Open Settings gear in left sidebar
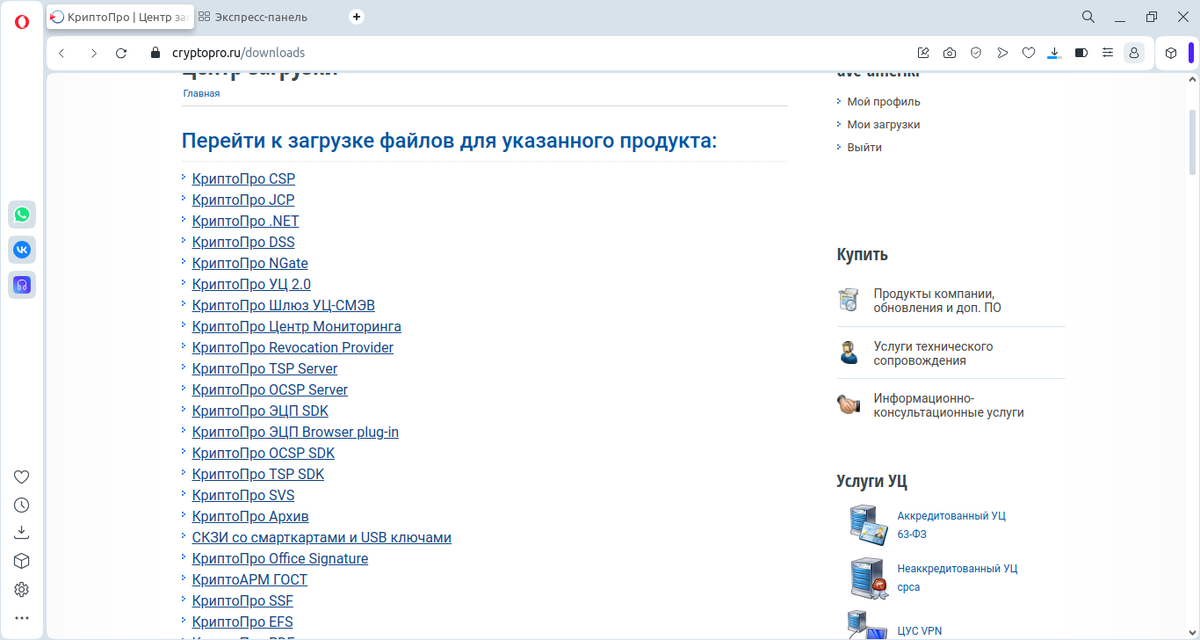The width and height of the screenshot is (1200, 640). click(x=22, y=590)
